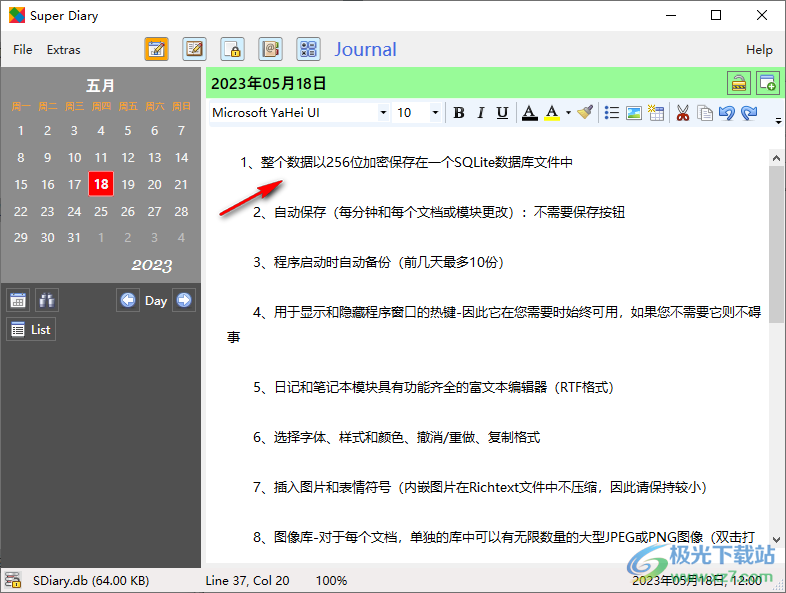Click the add new entry icon

pos(767,83)
